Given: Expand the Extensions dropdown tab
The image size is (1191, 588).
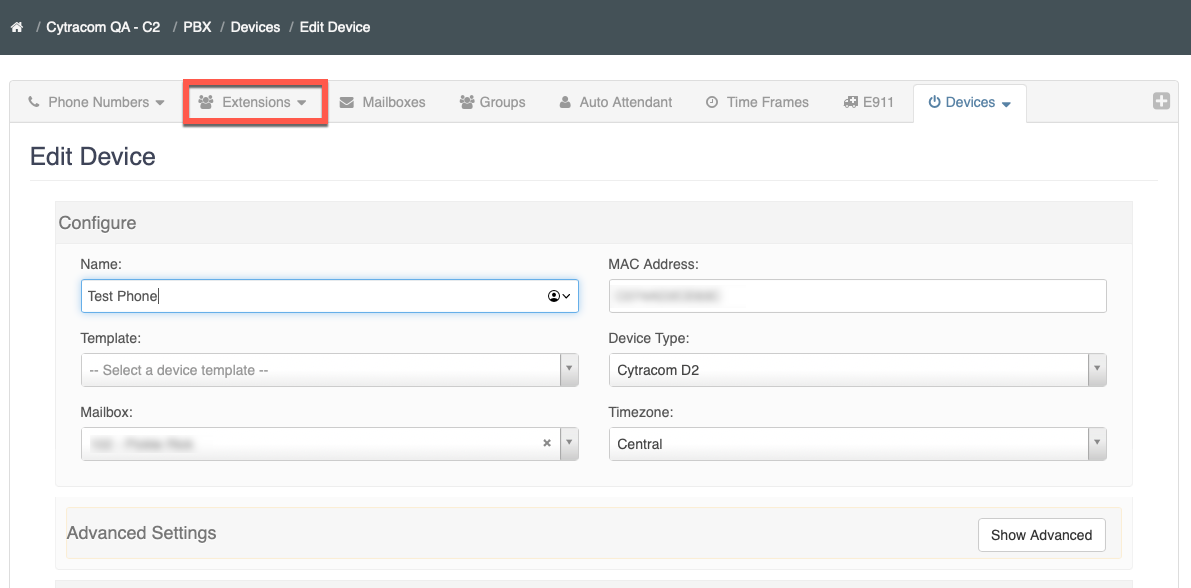Looking at the screenshot, I should [x=255, y=102].
